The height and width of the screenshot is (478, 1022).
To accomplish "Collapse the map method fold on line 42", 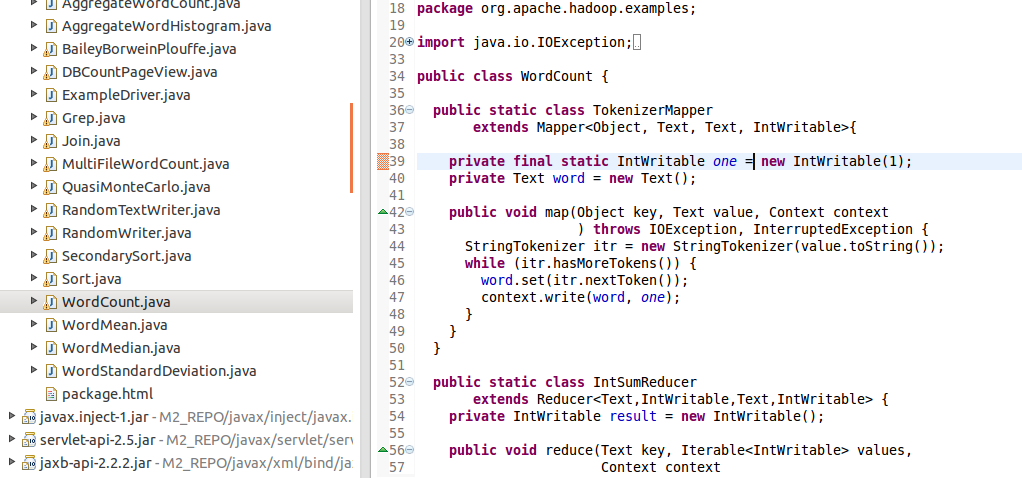I will point(410,212).
